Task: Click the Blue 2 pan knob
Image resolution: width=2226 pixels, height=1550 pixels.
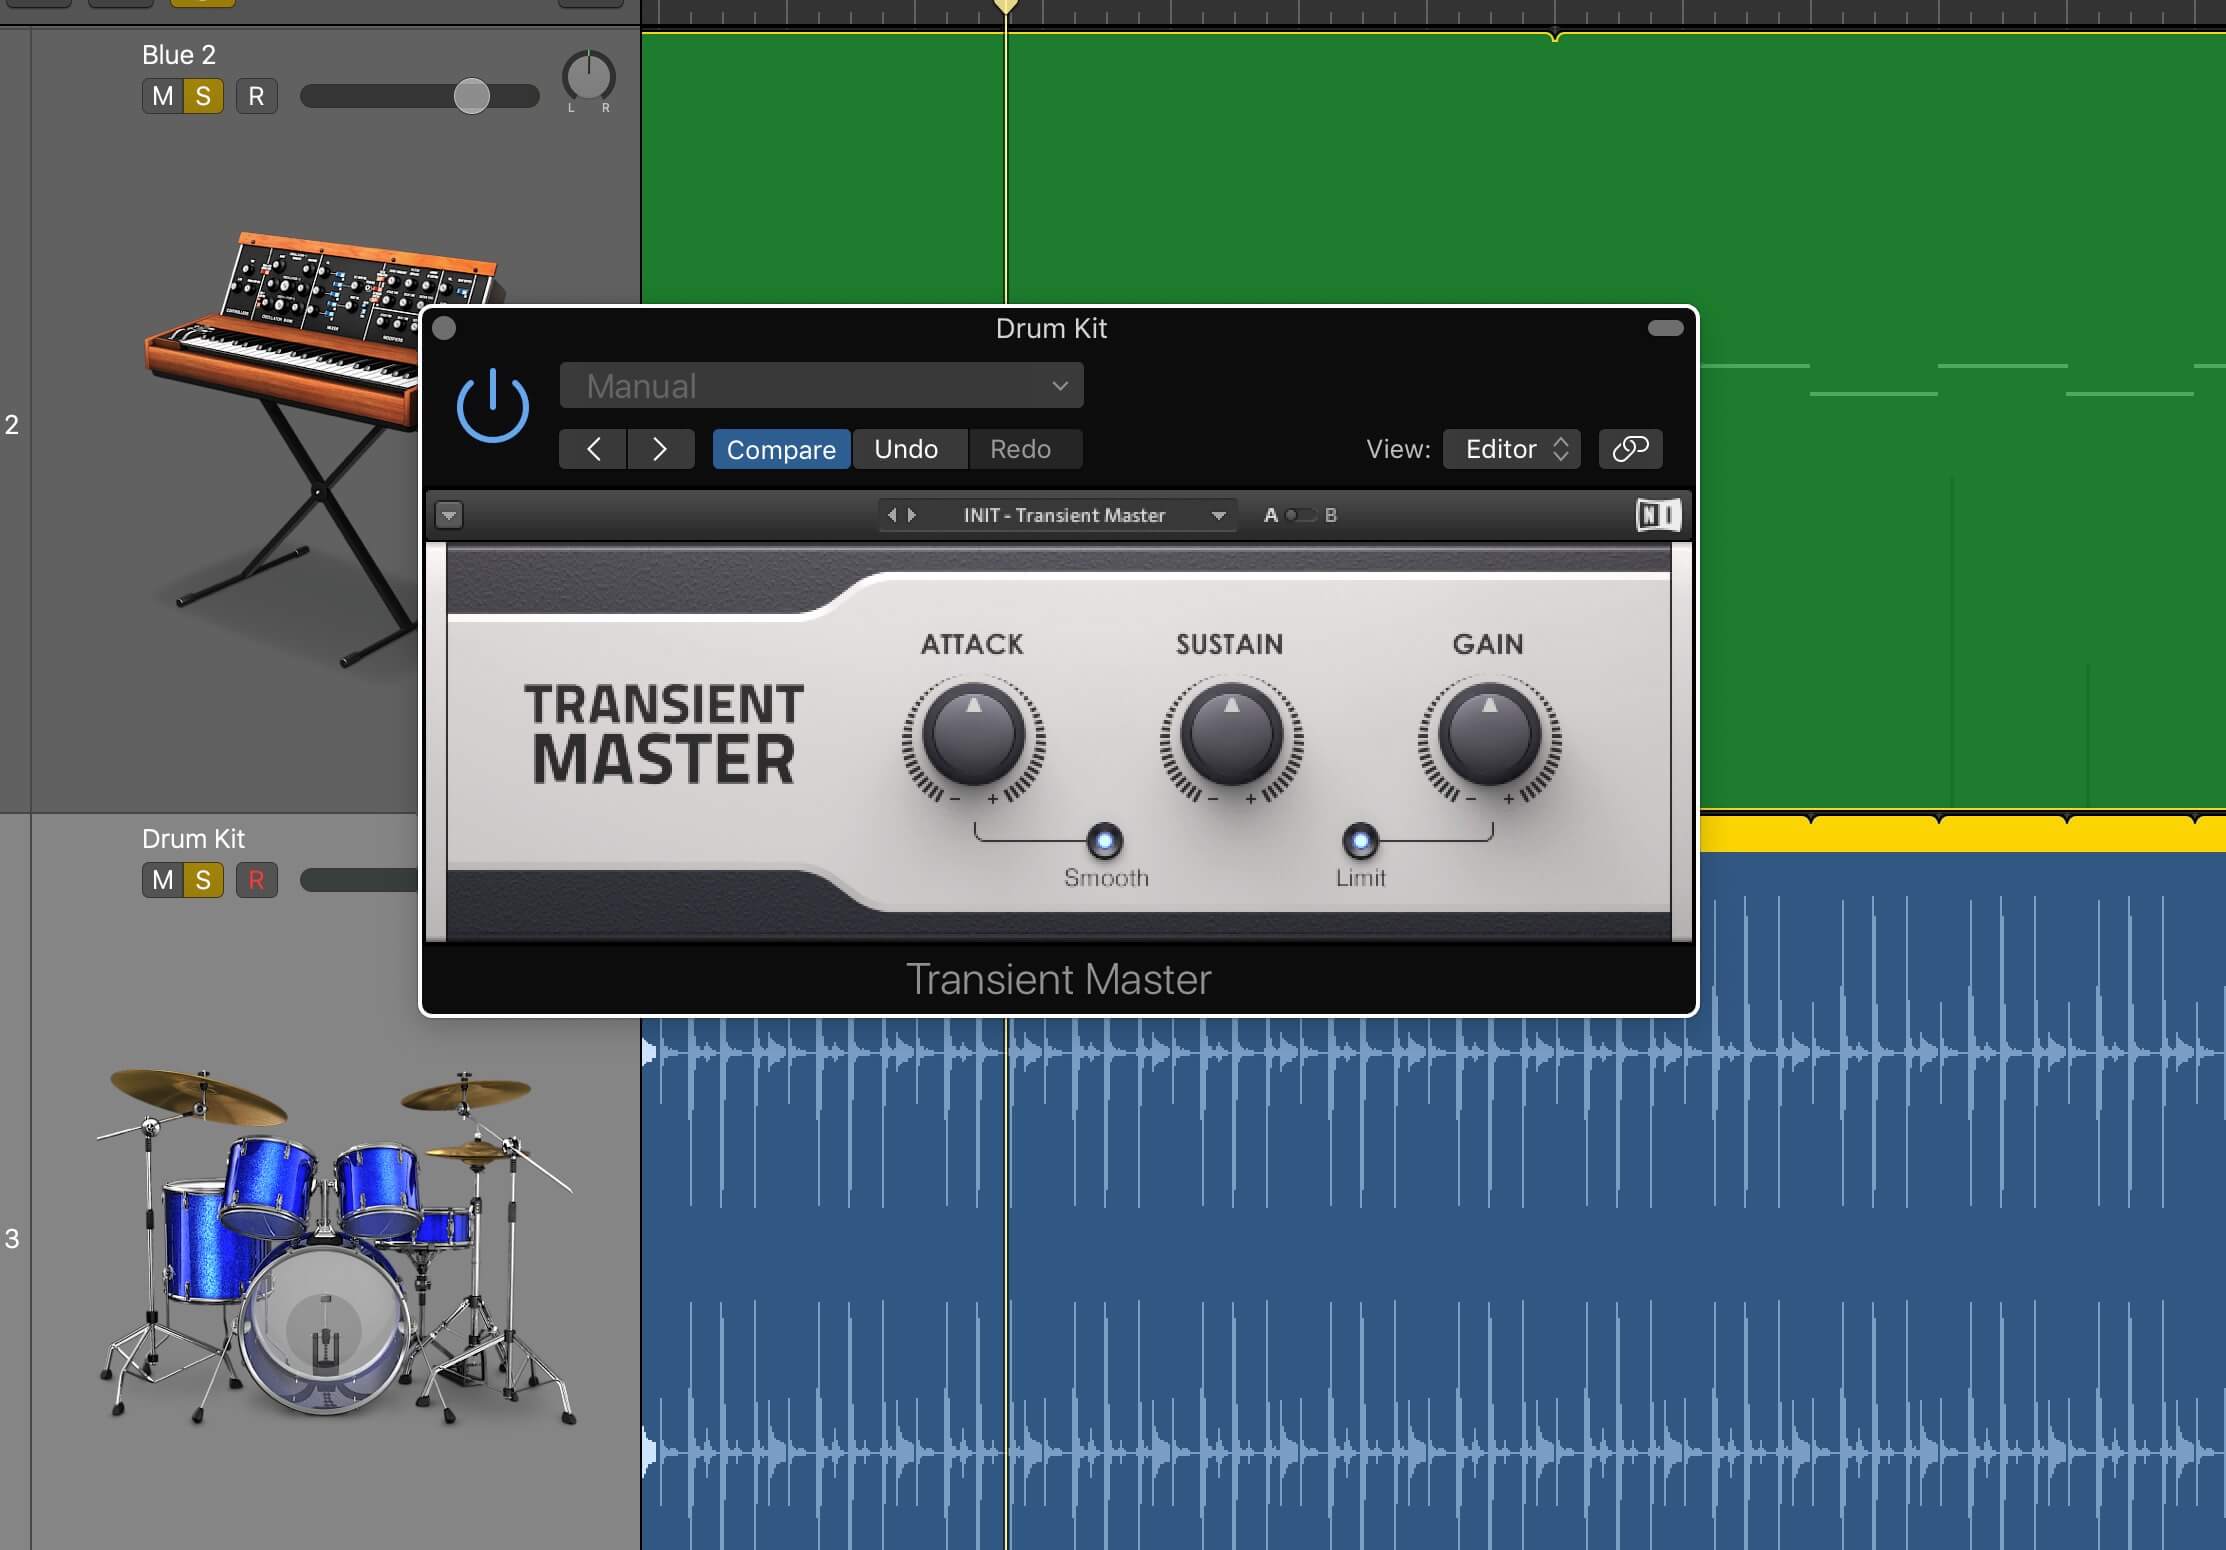Action: click(x=588, y=77)
